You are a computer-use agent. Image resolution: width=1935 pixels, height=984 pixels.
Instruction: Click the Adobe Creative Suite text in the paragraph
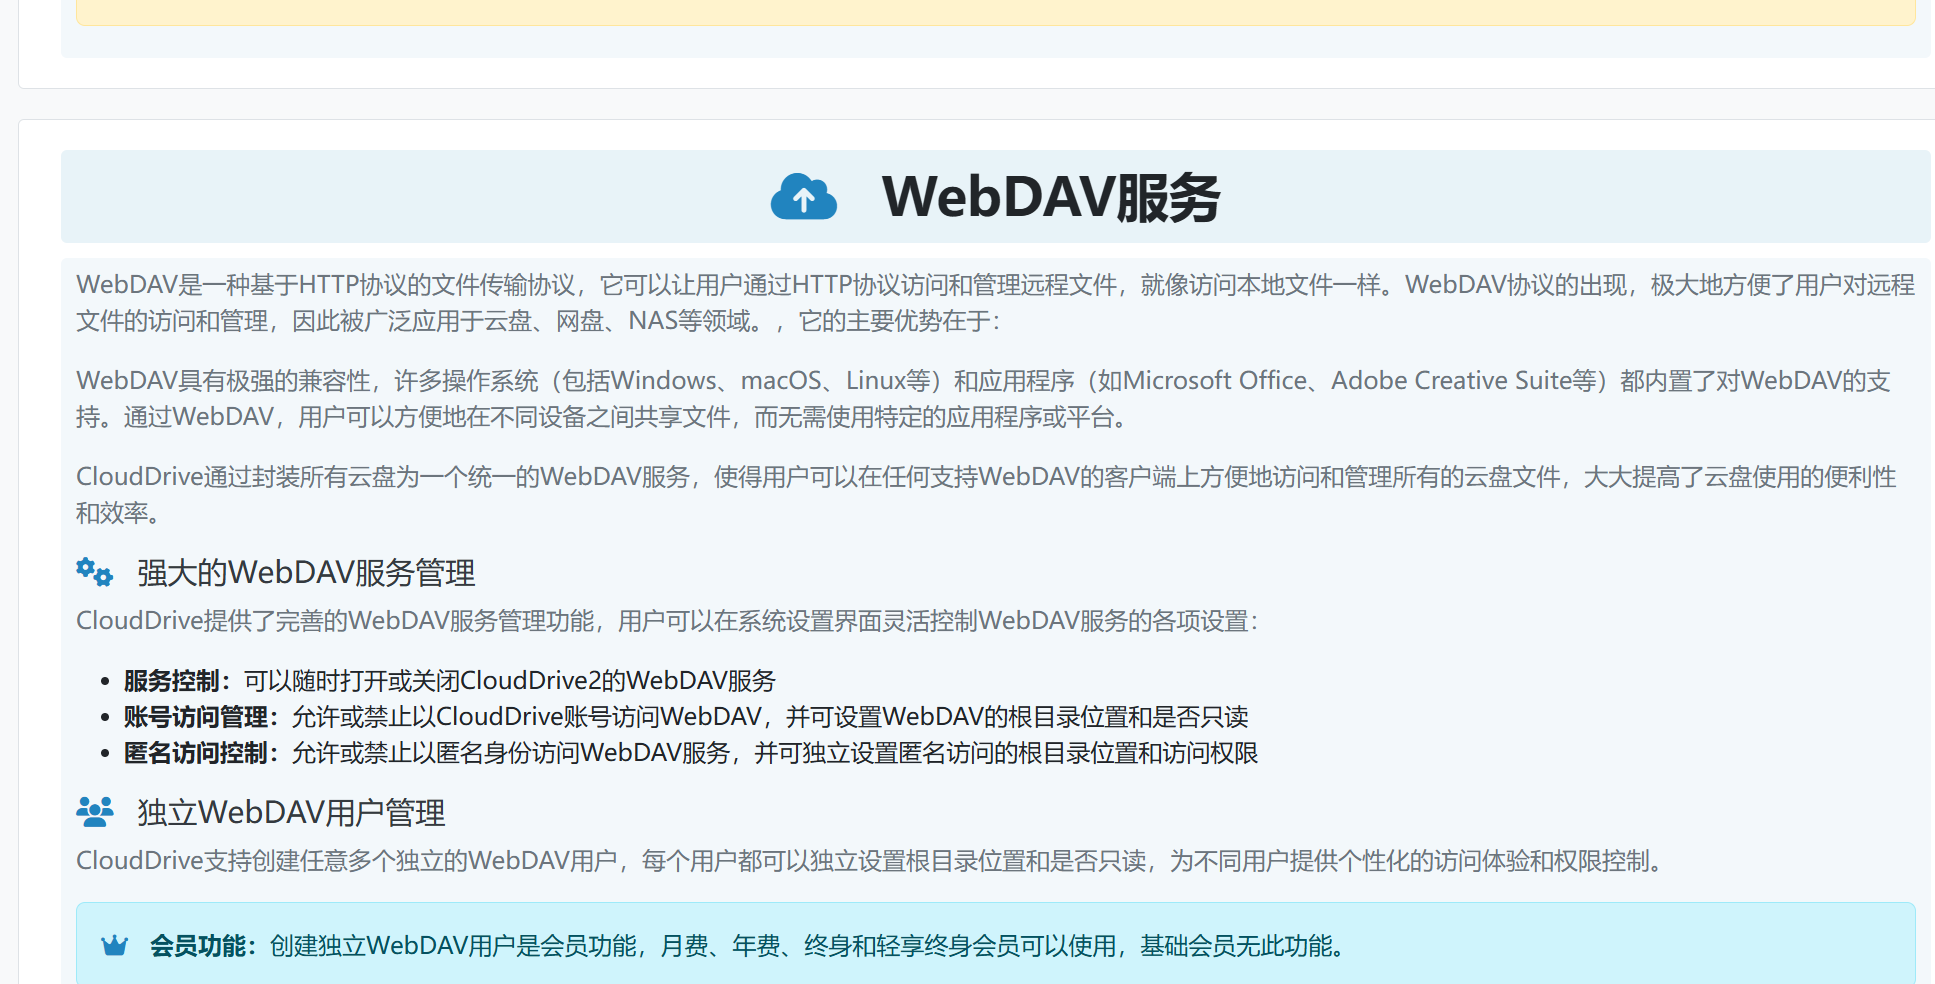[1463, 381]
